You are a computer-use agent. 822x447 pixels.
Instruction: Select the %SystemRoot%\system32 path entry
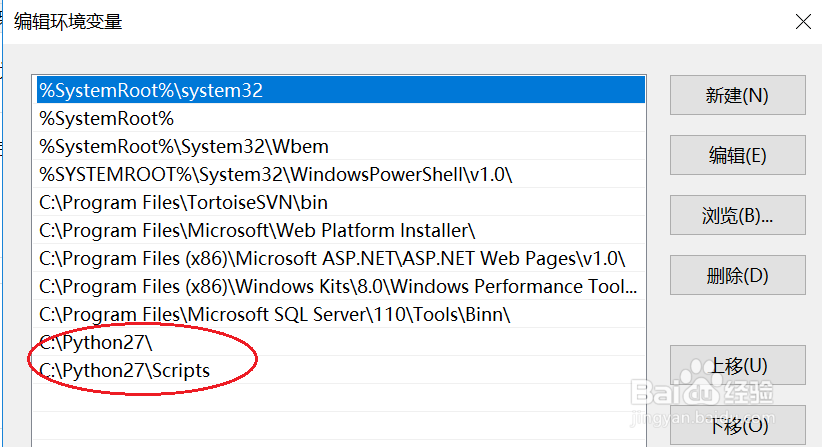tap(150, 90)
